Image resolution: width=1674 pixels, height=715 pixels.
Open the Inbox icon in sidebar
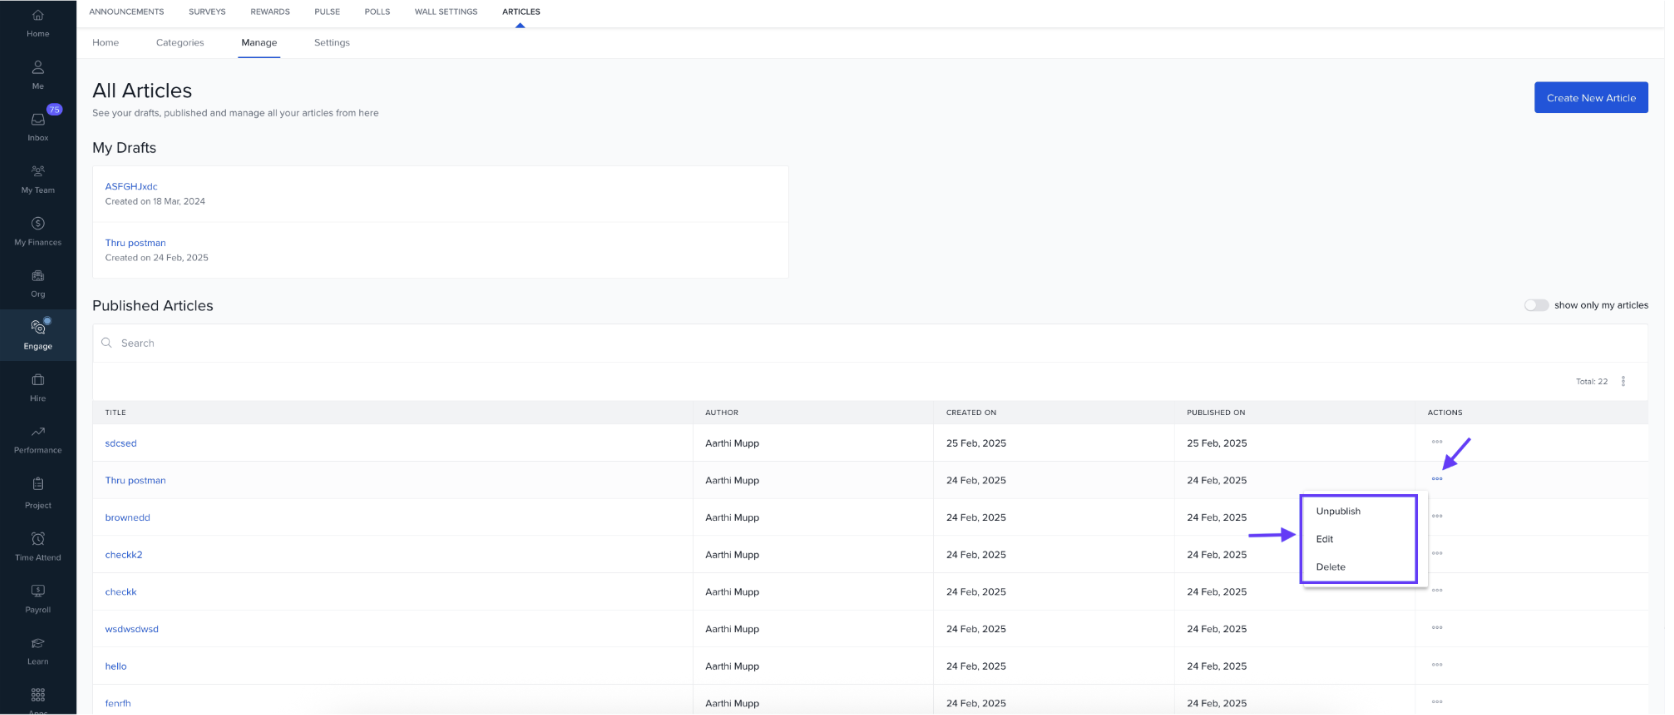(38, 120)
